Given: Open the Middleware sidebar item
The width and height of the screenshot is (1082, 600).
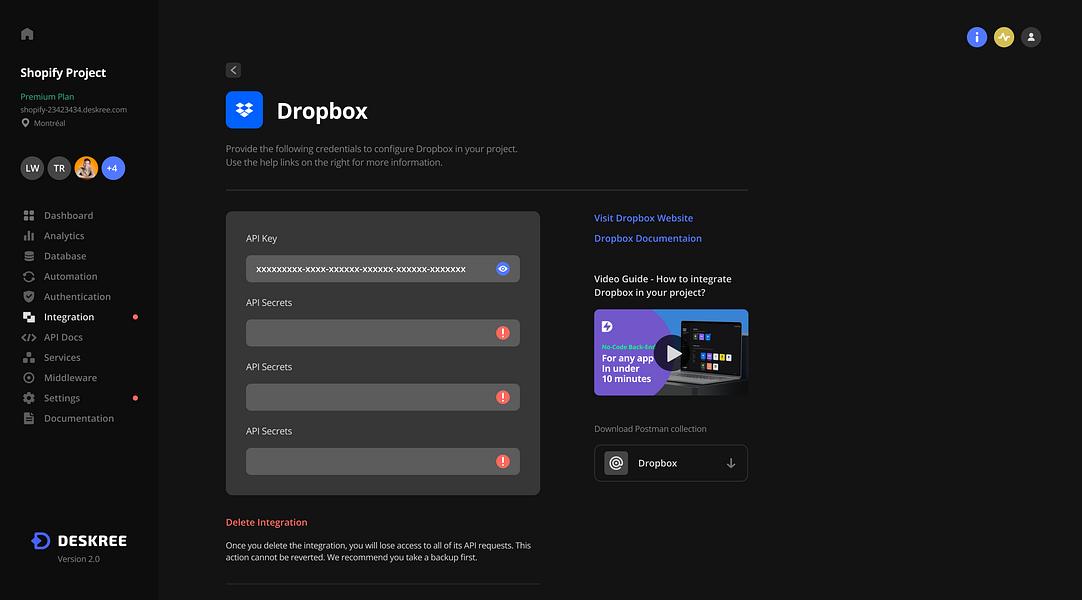Looking at the screenshot, I should point(70,378).
